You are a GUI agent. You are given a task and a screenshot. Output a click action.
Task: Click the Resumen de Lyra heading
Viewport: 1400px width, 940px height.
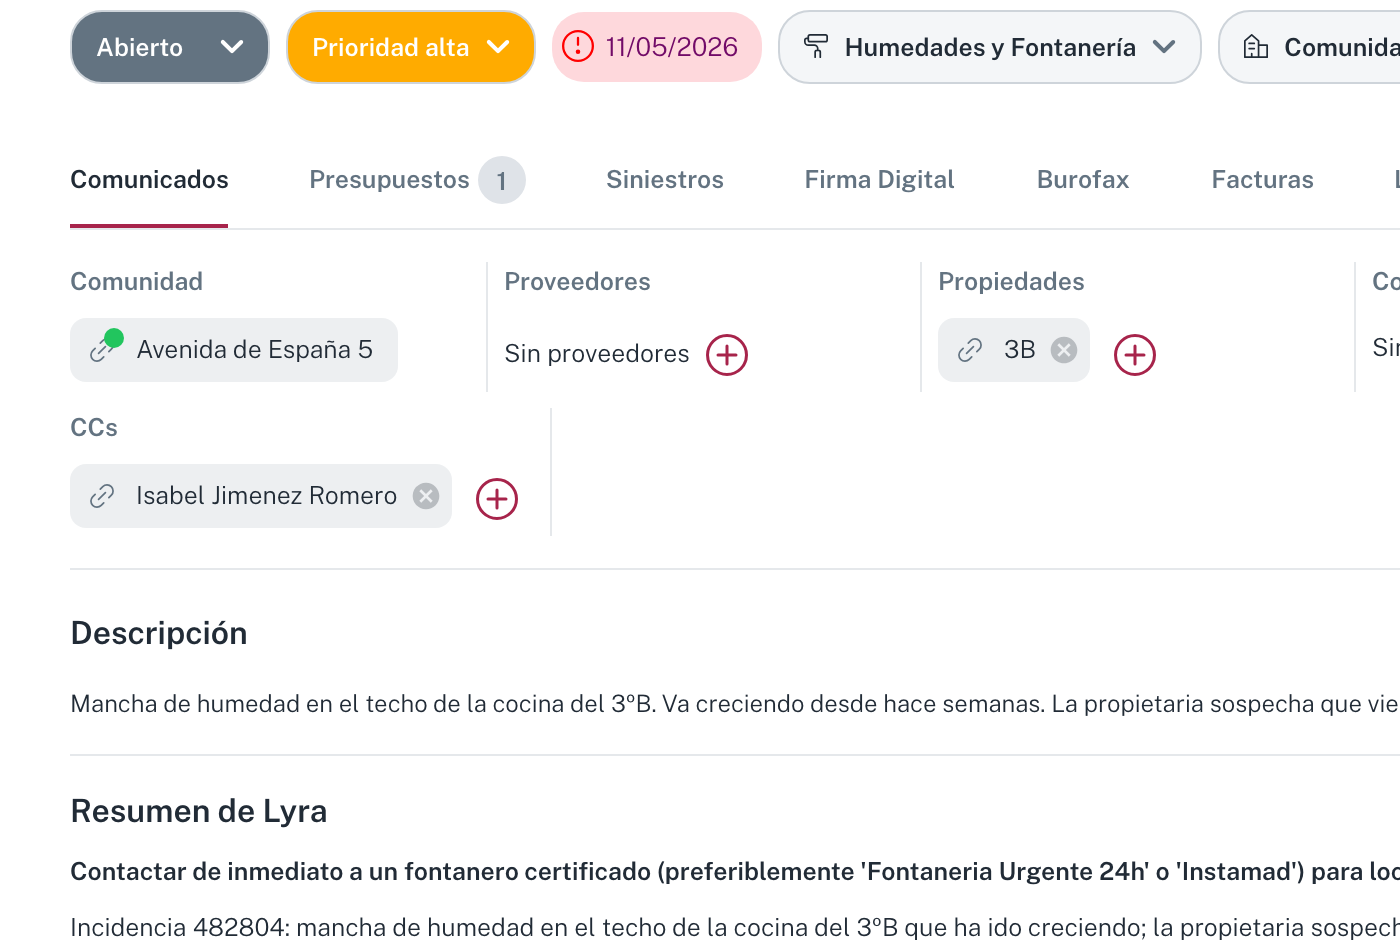pos(199,811)
